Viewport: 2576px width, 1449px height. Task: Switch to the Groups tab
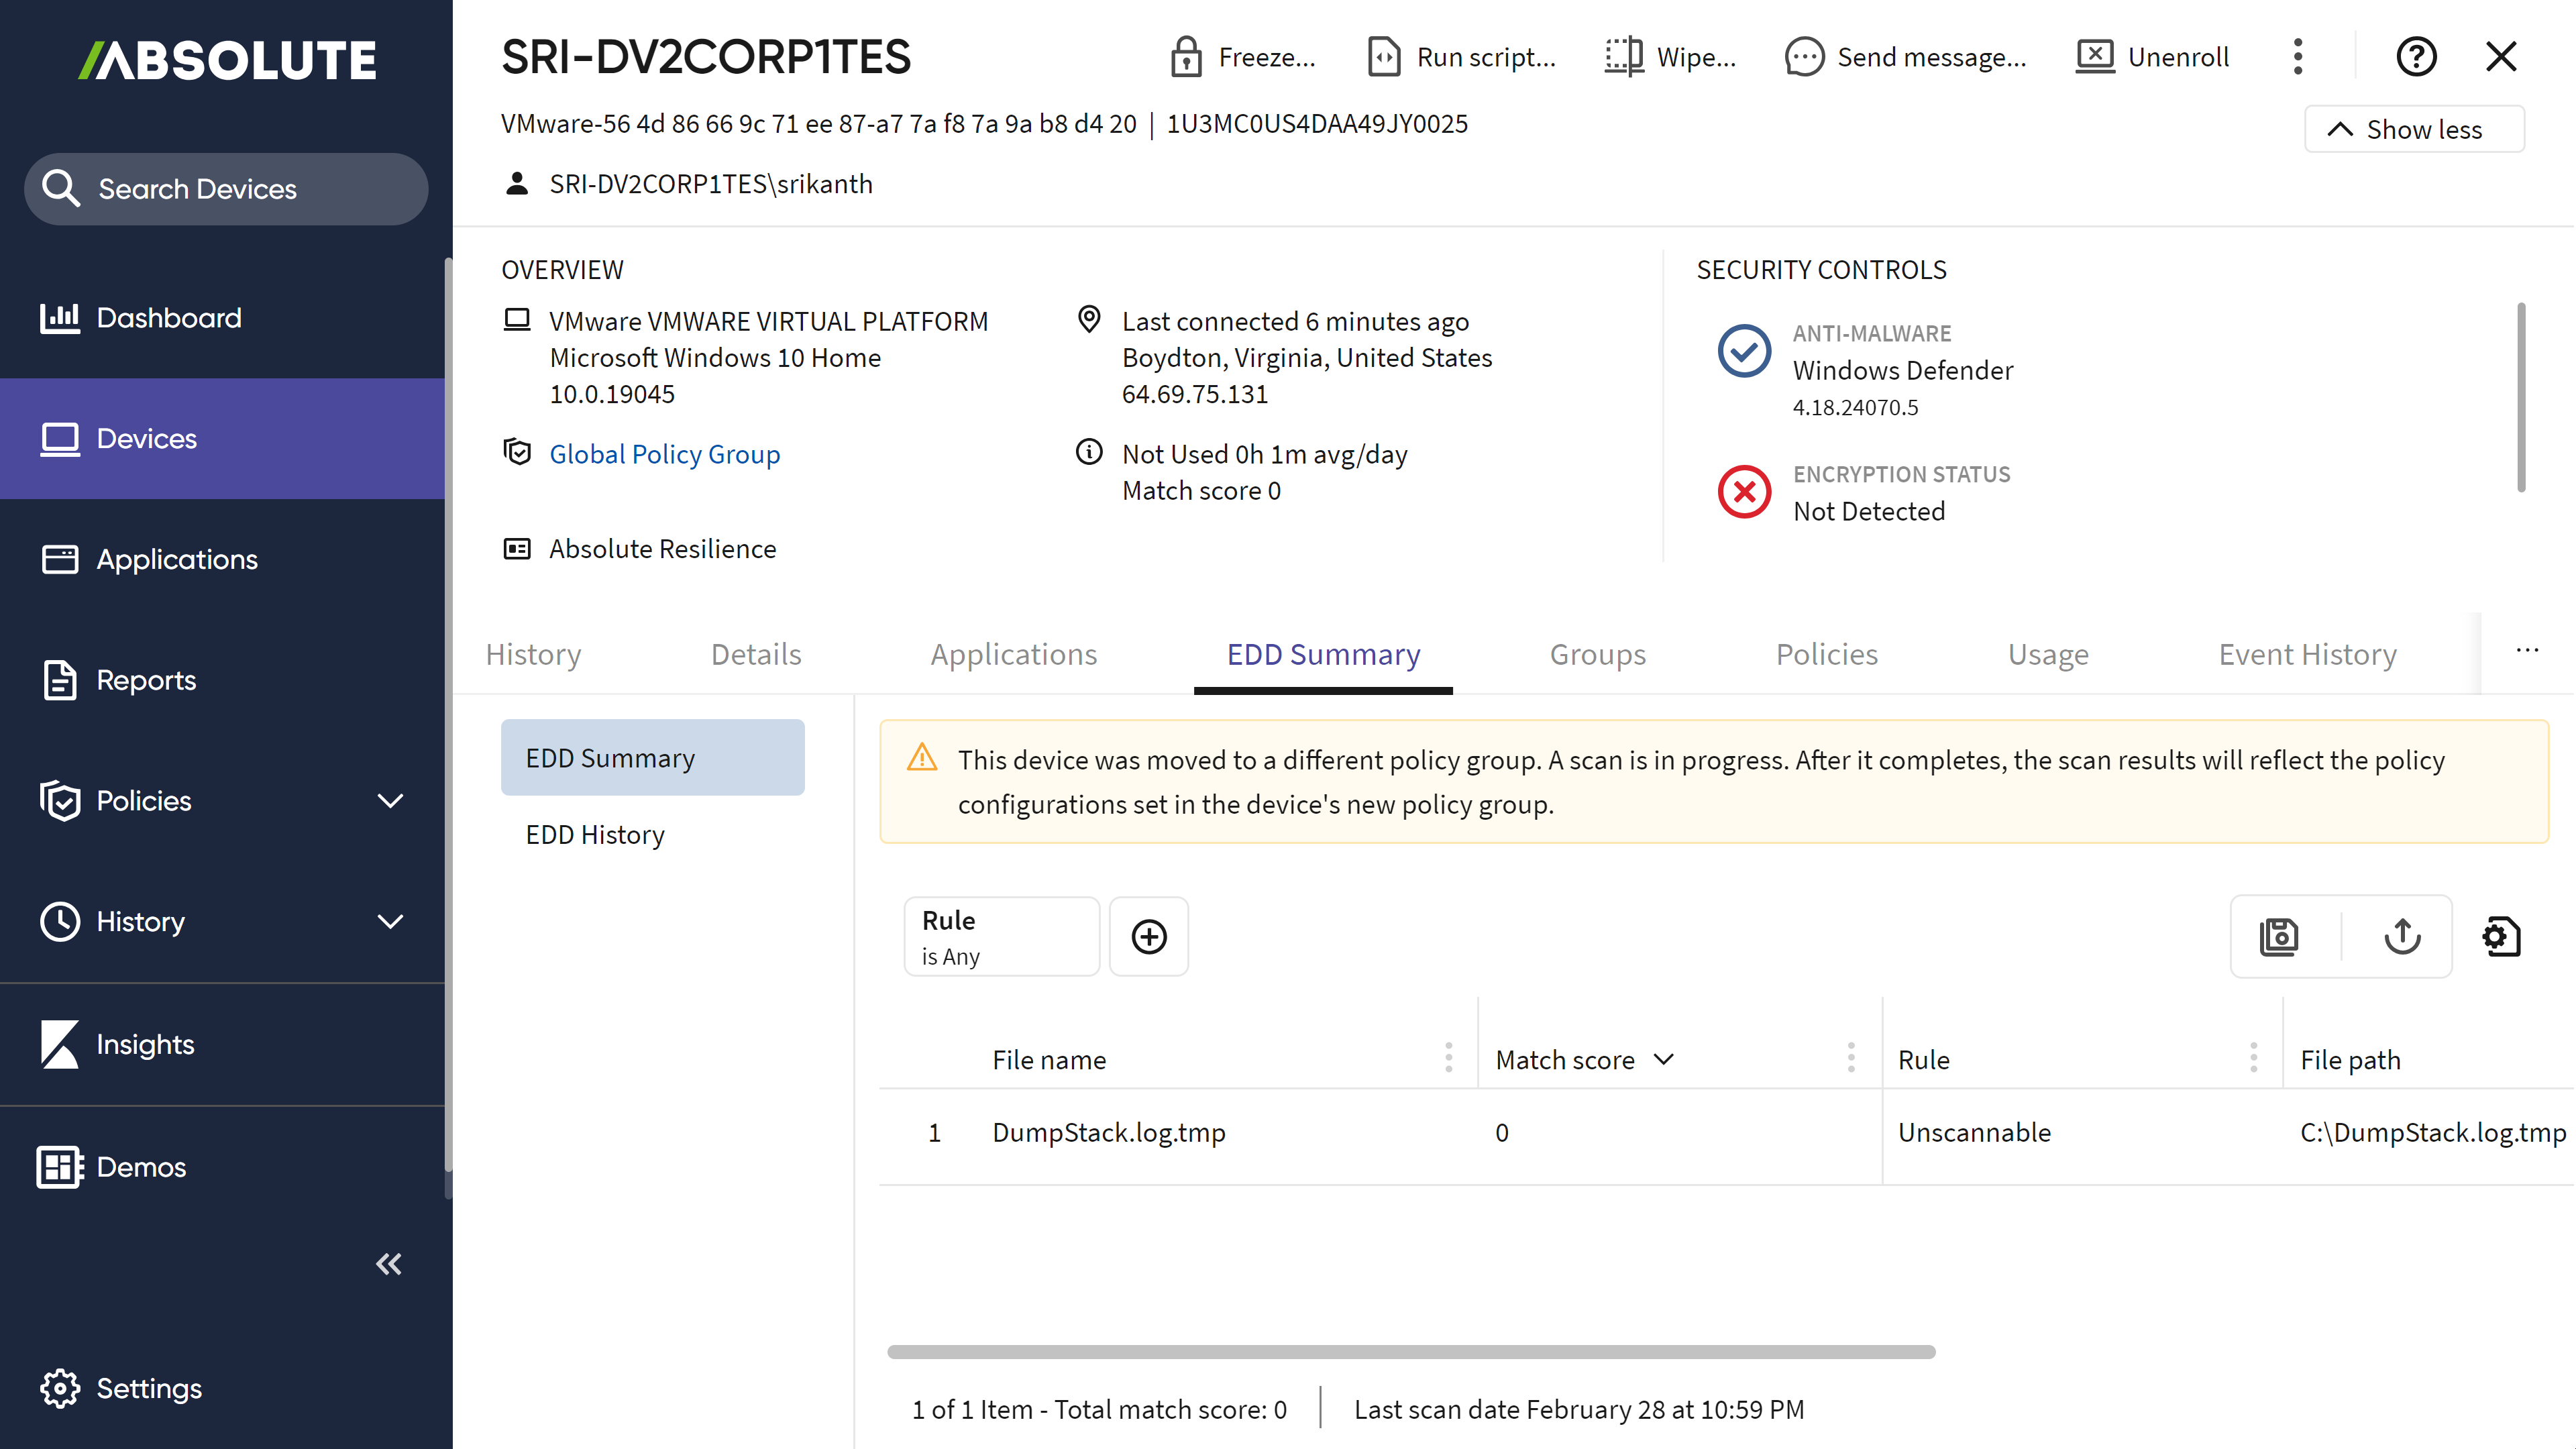coord(1597,654)
